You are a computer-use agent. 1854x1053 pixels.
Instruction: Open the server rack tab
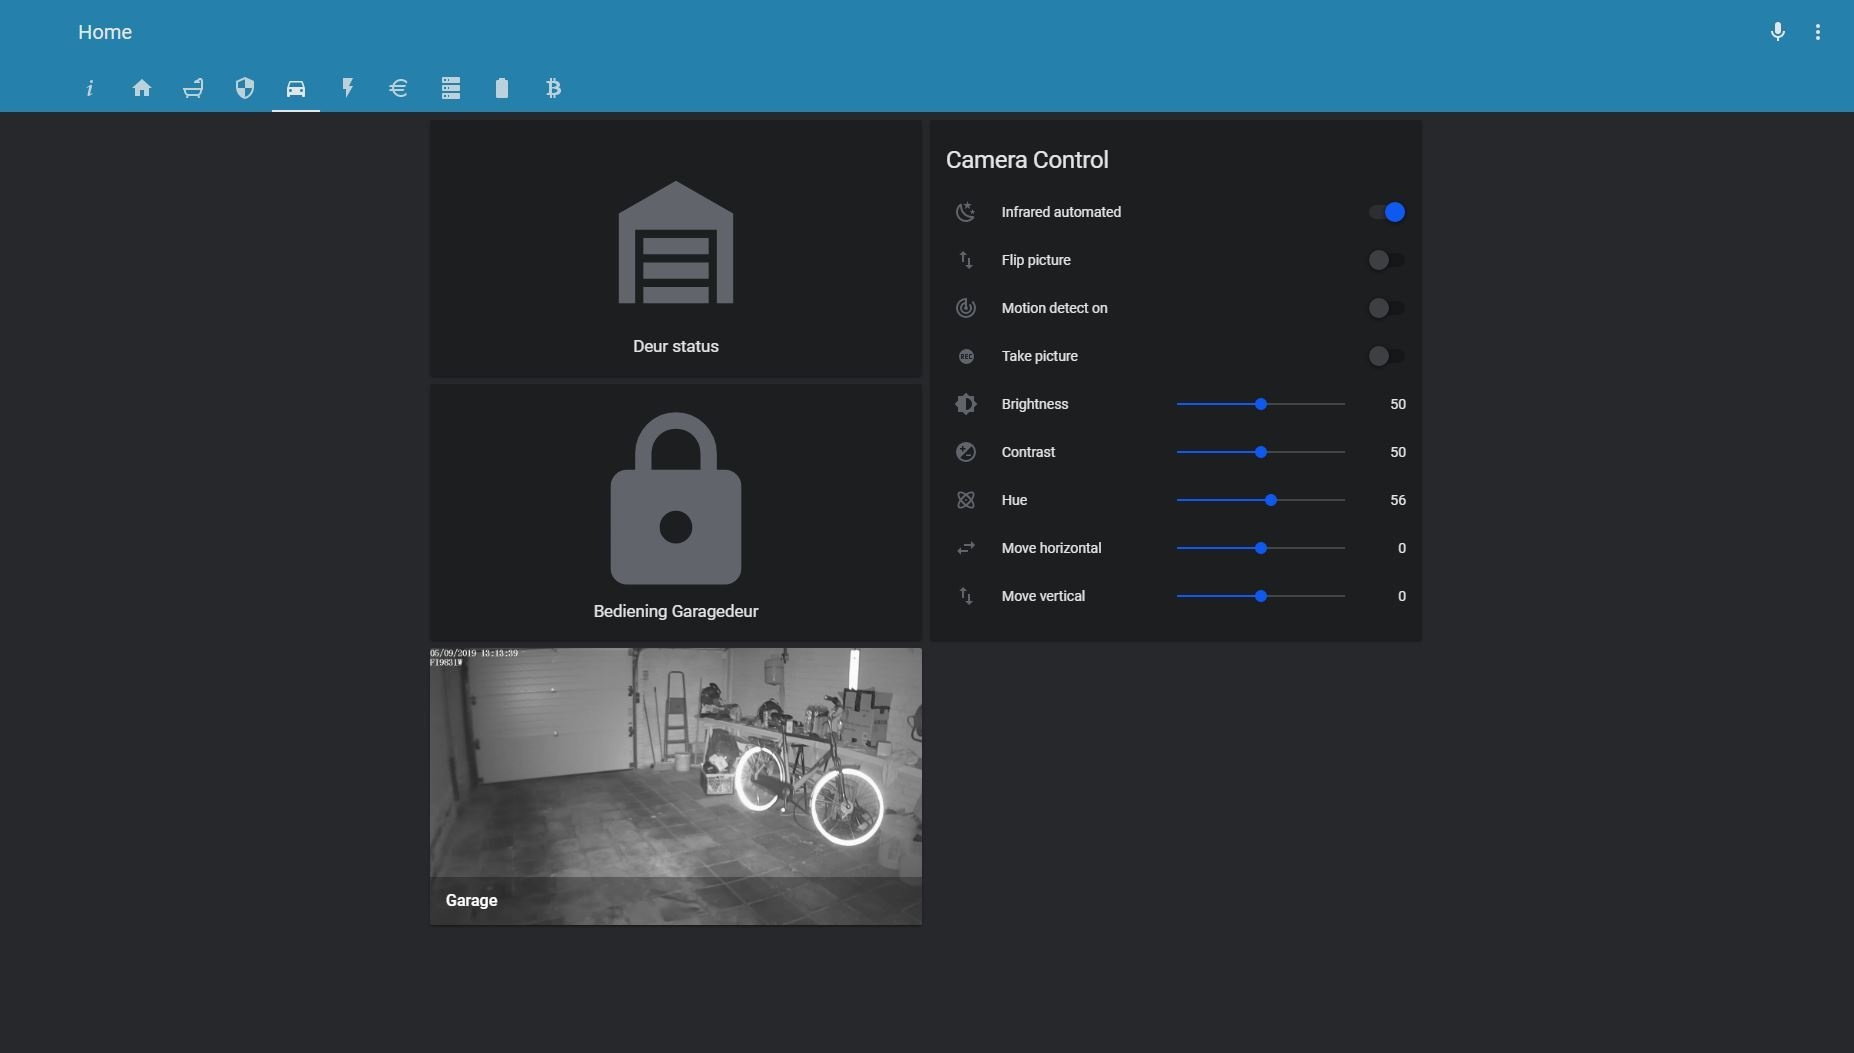point(451,88)
